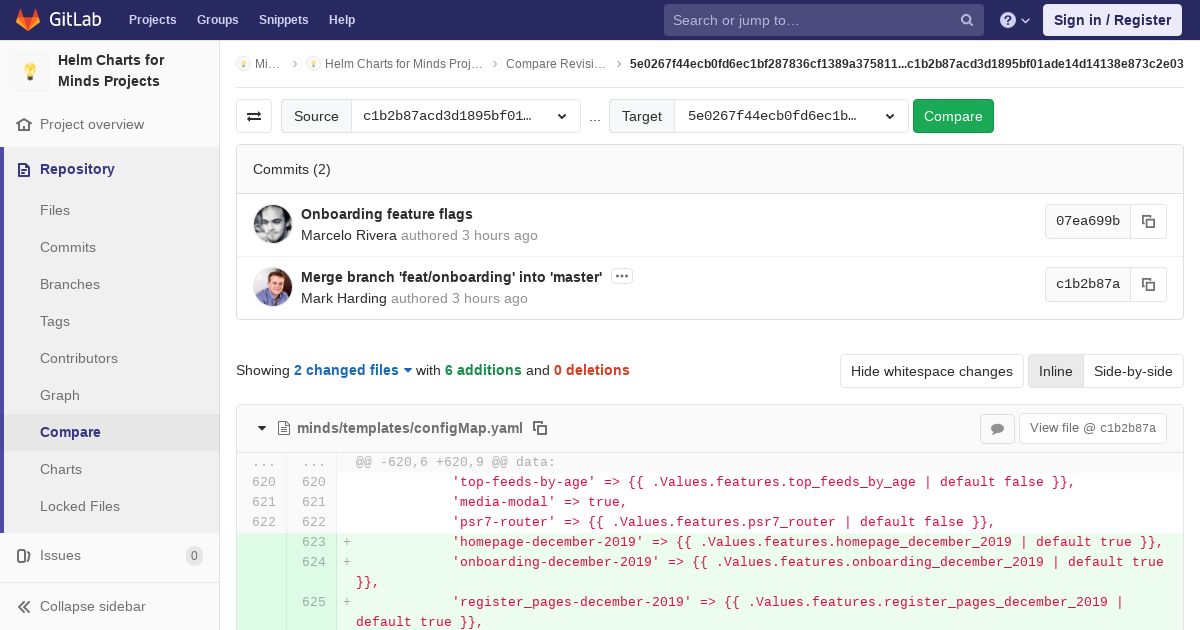Viewport: 1200px width, 630px height.
Task: Copy configMap.yaml file path
Action: pyautogui.click(x=540, y=428)
